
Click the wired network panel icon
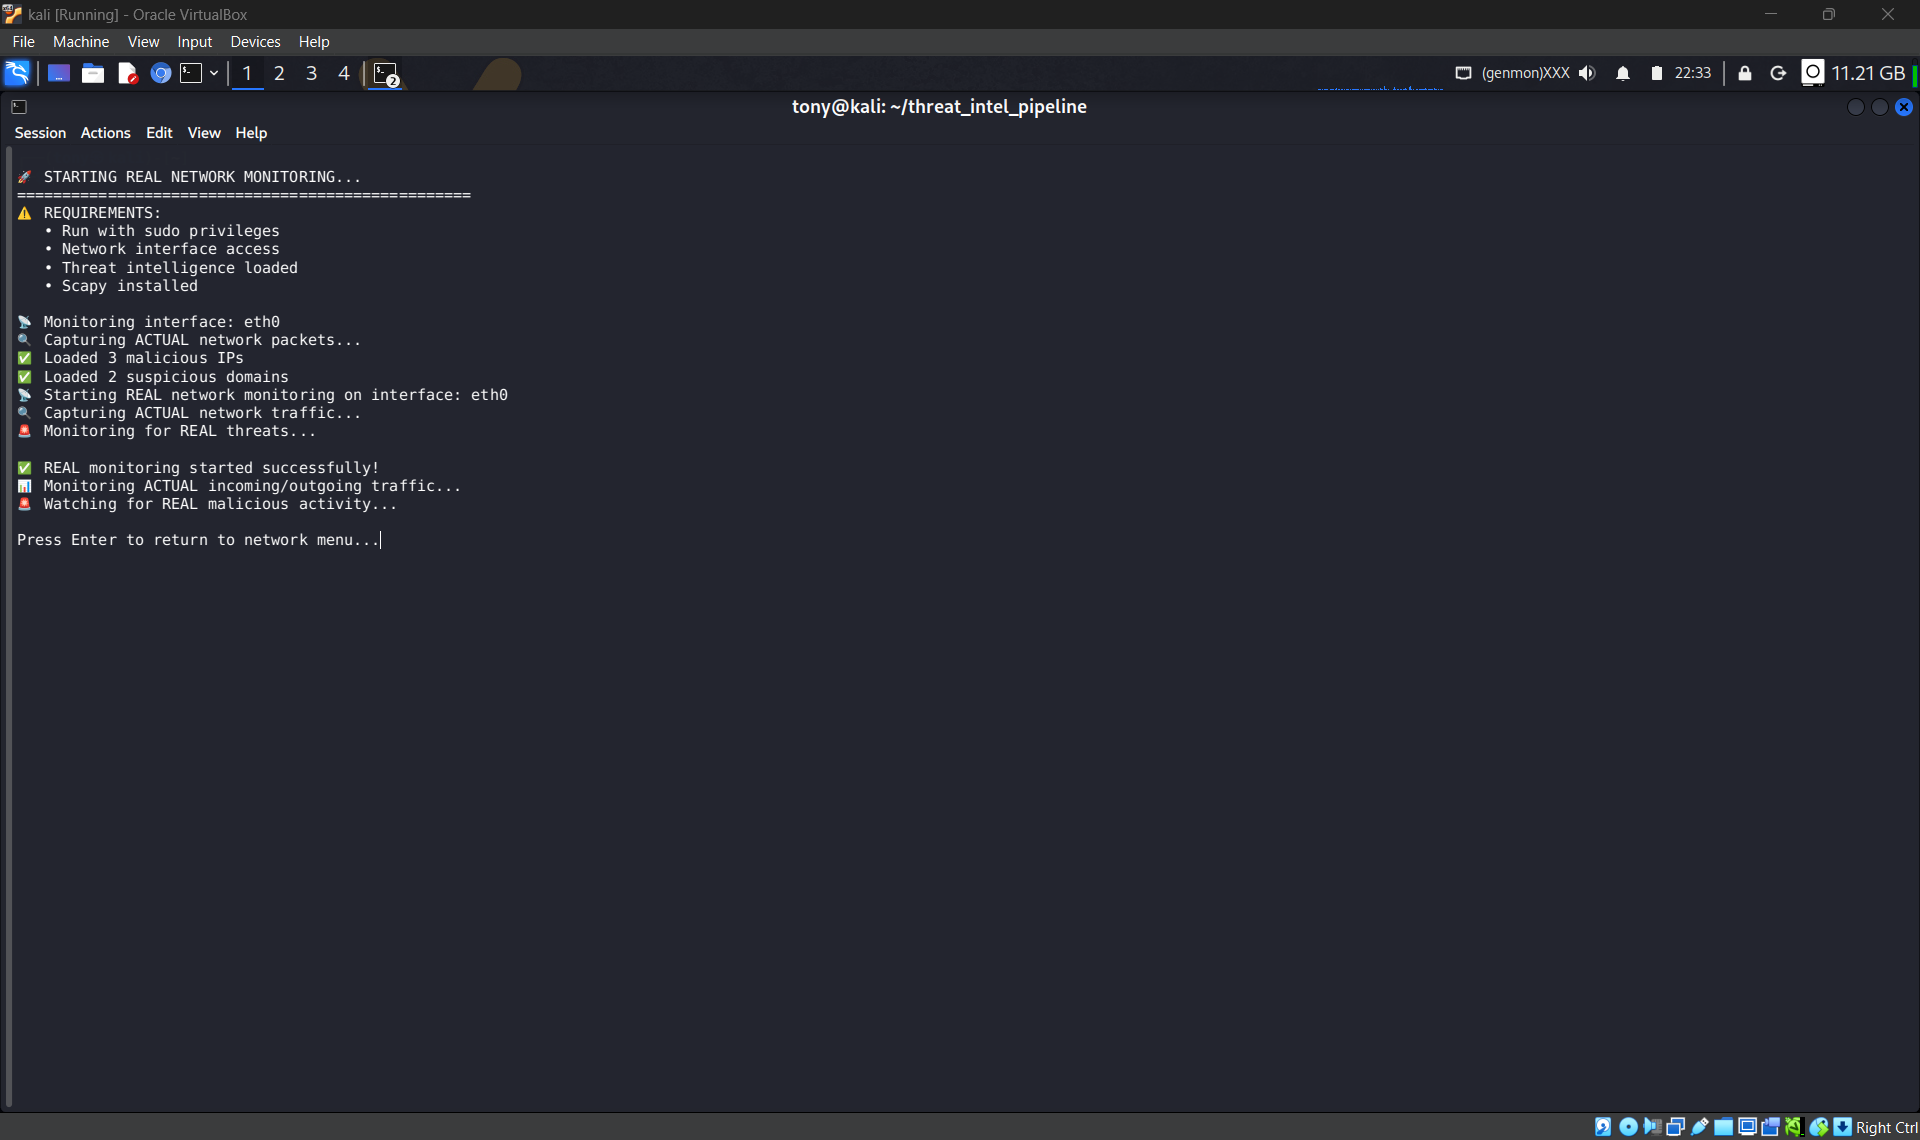tap(1463, 73)
